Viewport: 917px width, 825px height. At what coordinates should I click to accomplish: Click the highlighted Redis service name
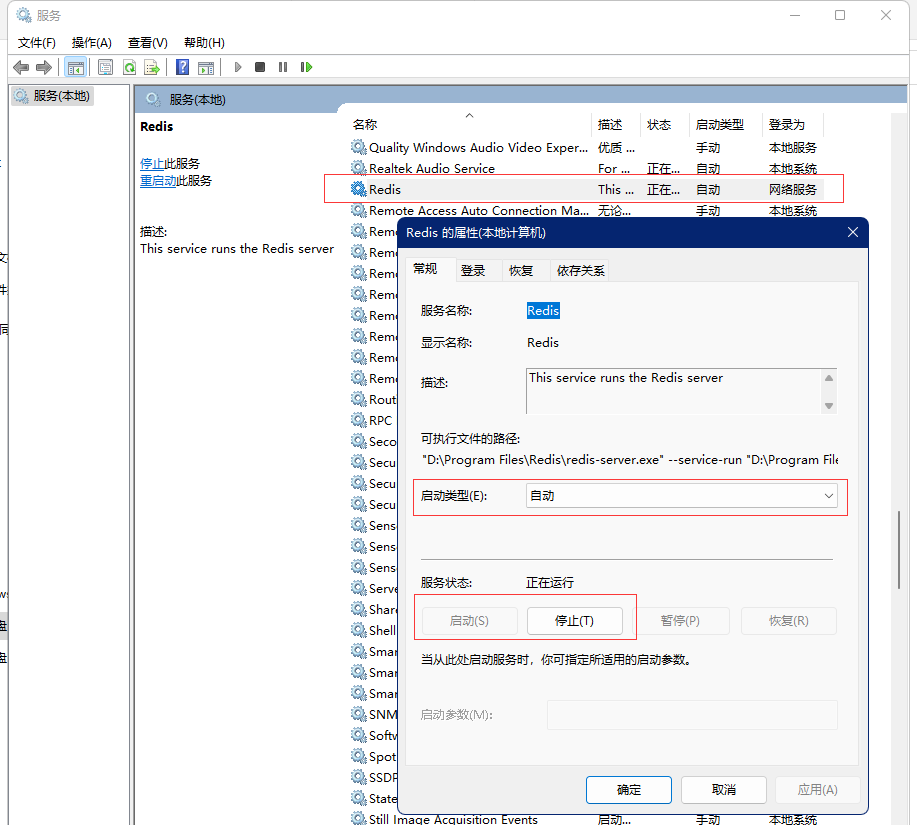543,310
